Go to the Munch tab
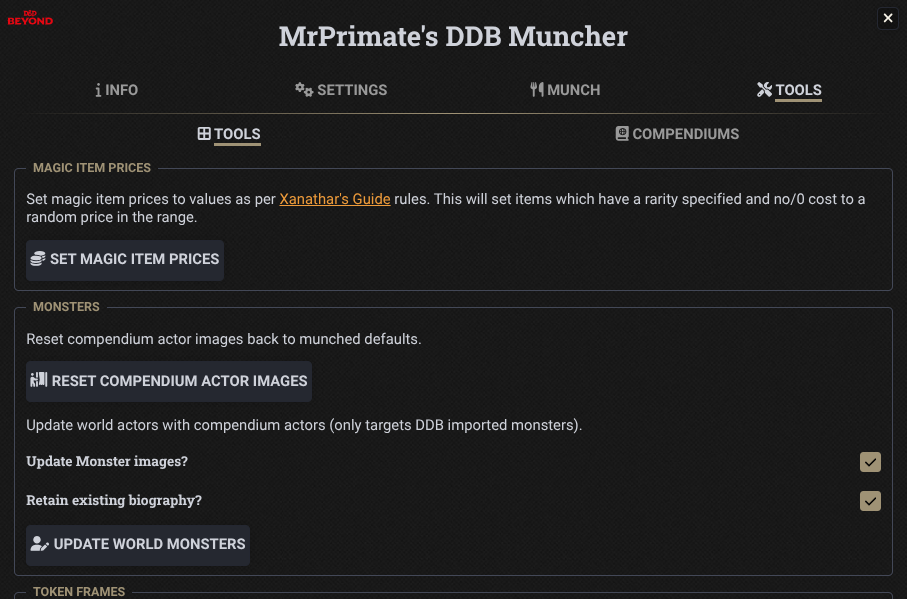 pyautogui.click(x=565, y=90)
